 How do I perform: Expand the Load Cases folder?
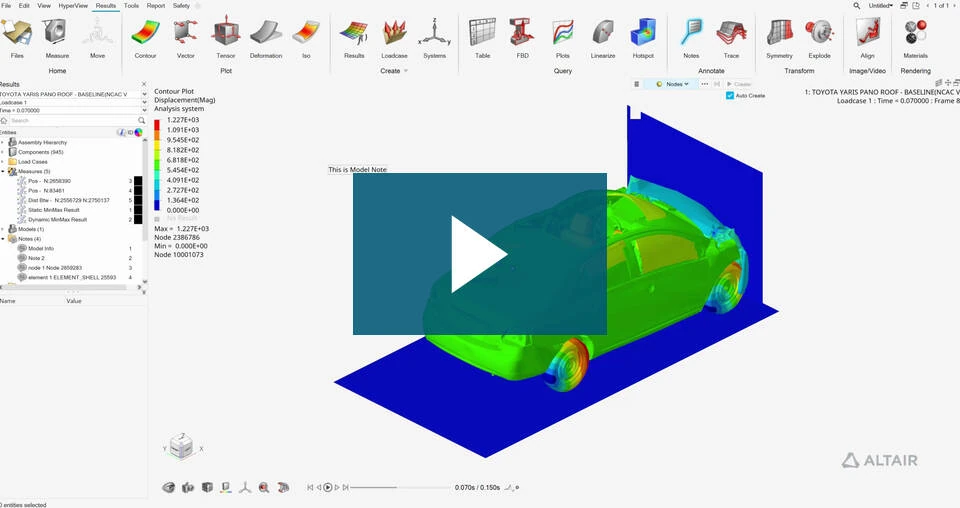click(3, 162)
